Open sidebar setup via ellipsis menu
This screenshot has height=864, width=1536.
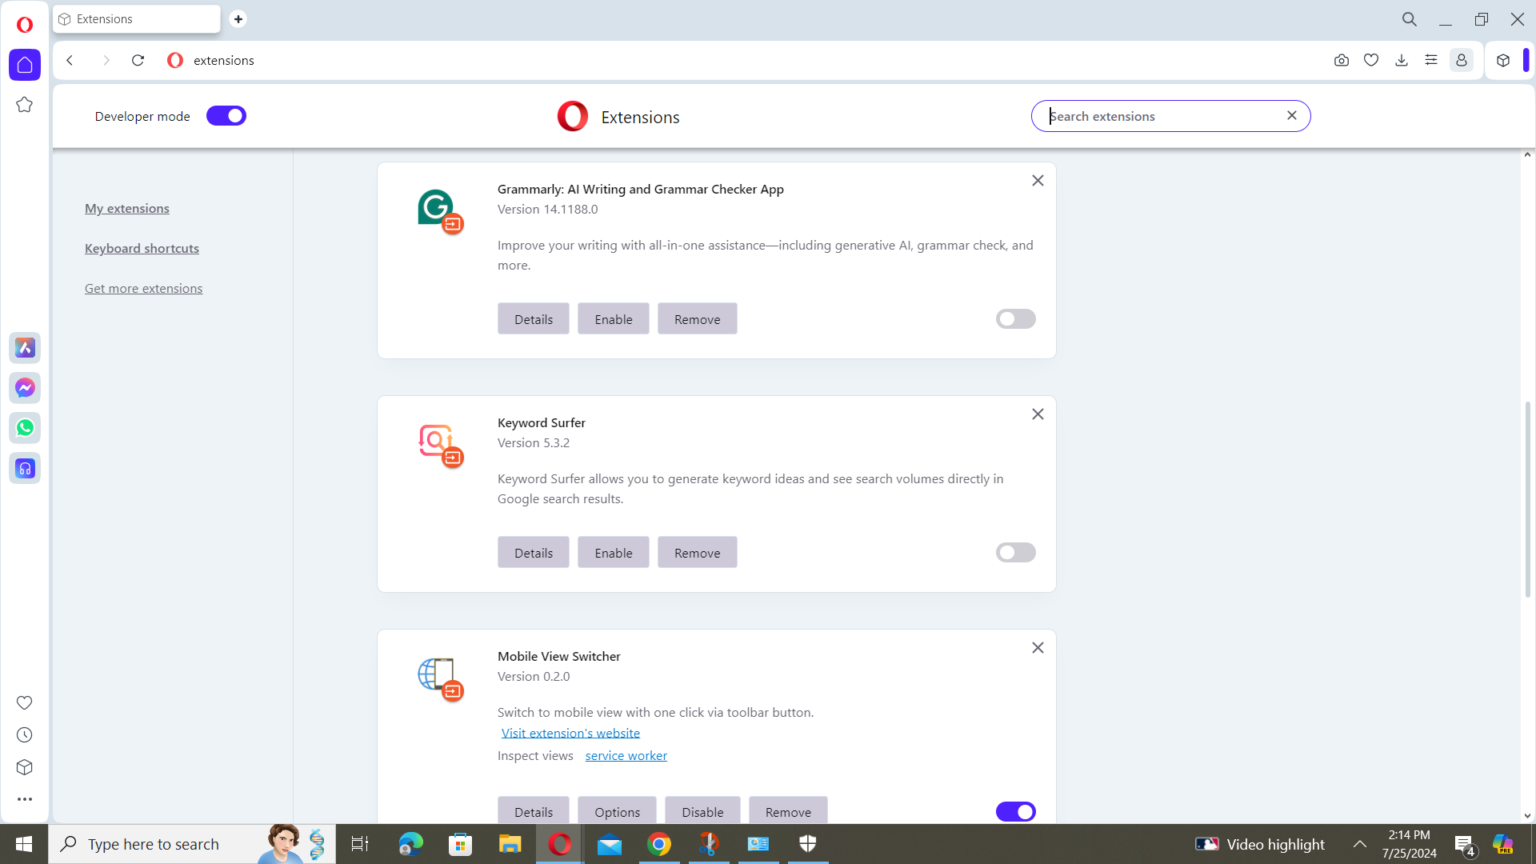pyautogui.click(x=25, y=798)
